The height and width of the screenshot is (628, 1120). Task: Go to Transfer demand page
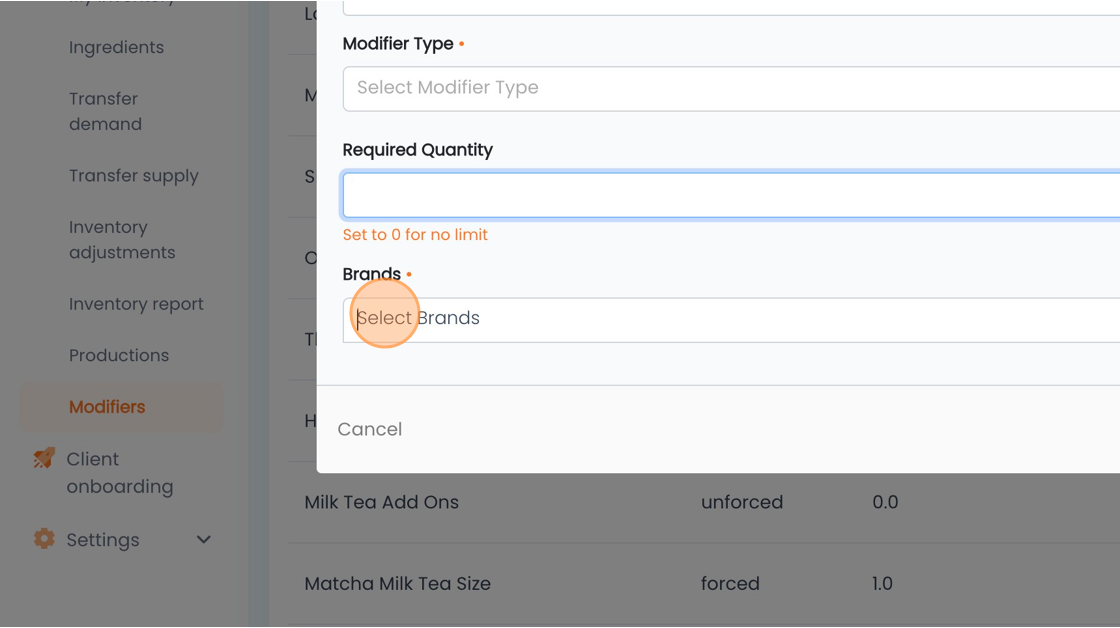click(105, 111)
